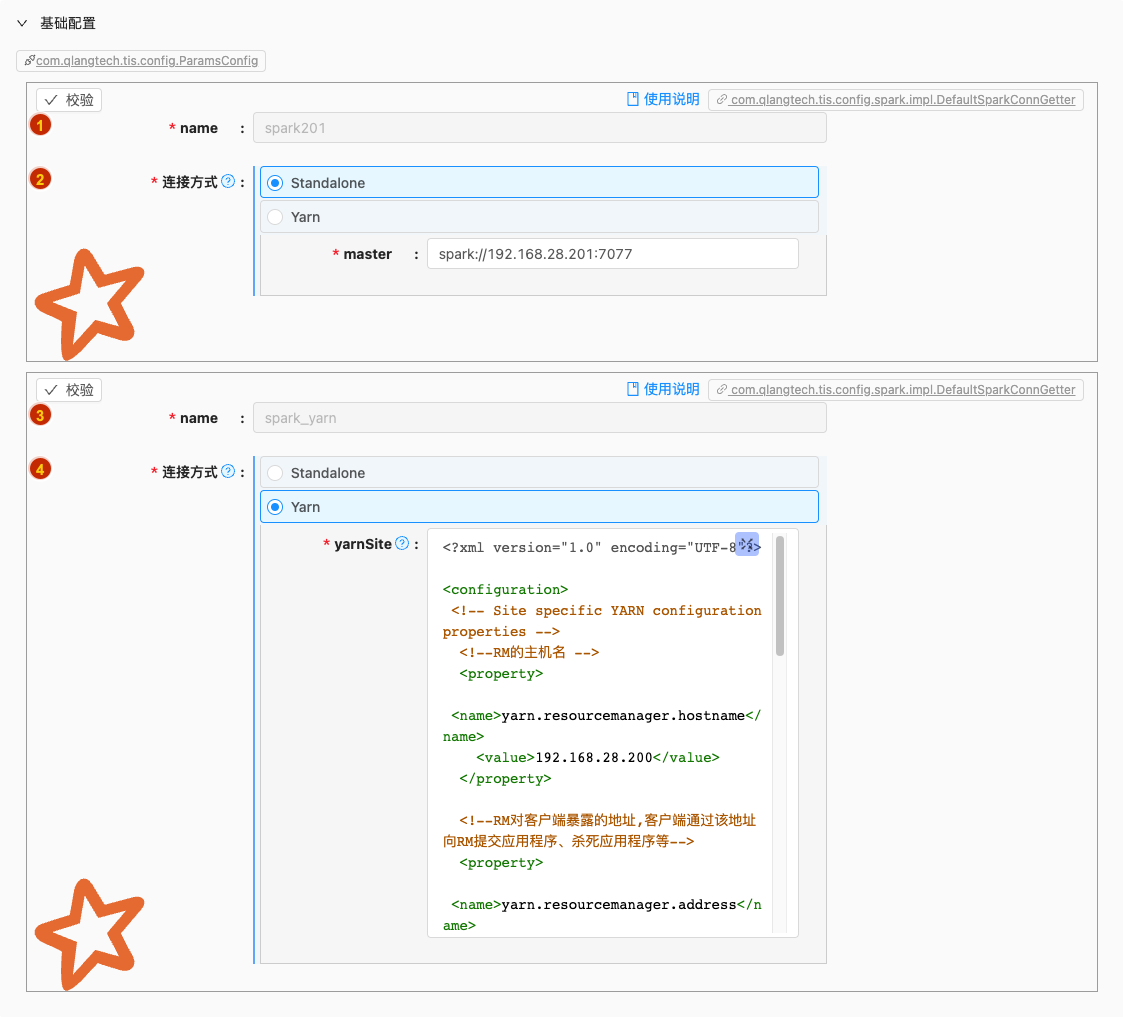Click the master field label

click(367, 254)
